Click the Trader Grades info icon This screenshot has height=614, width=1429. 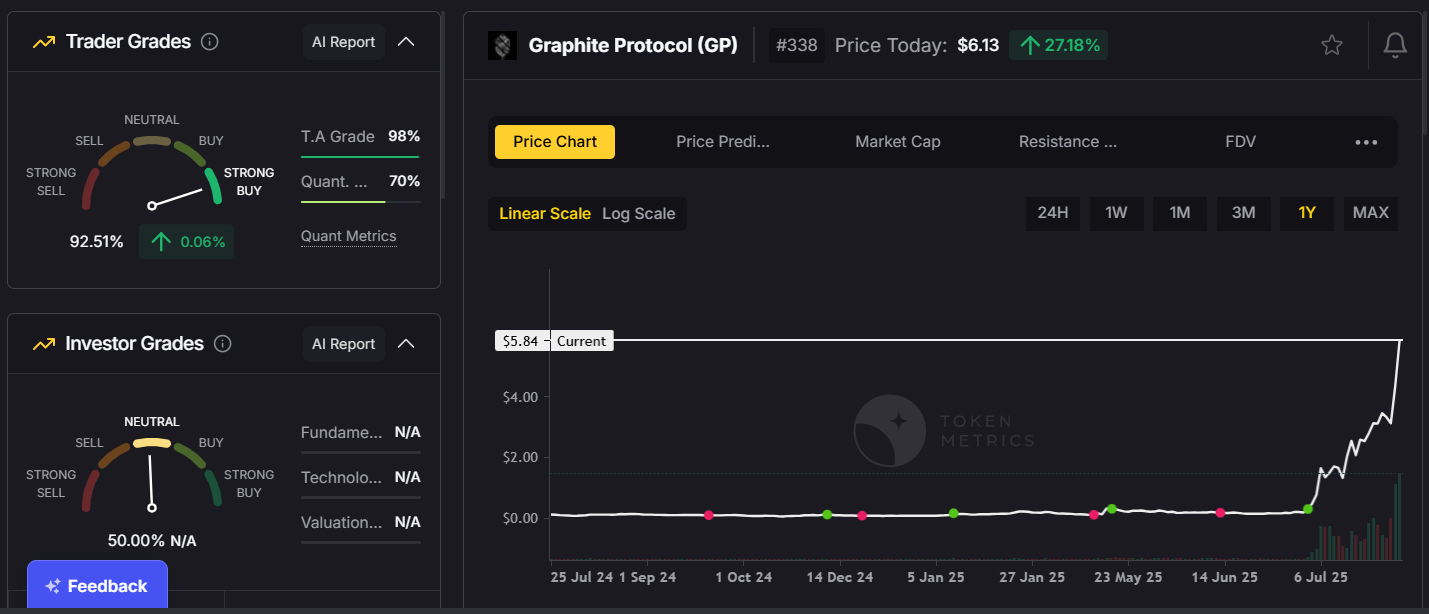coord(209,42)
